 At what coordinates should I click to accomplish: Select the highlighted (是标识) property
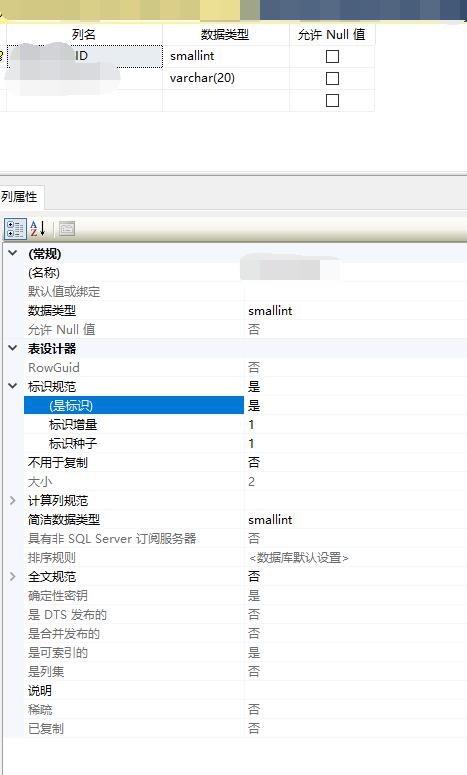click(x=134, y=405)
